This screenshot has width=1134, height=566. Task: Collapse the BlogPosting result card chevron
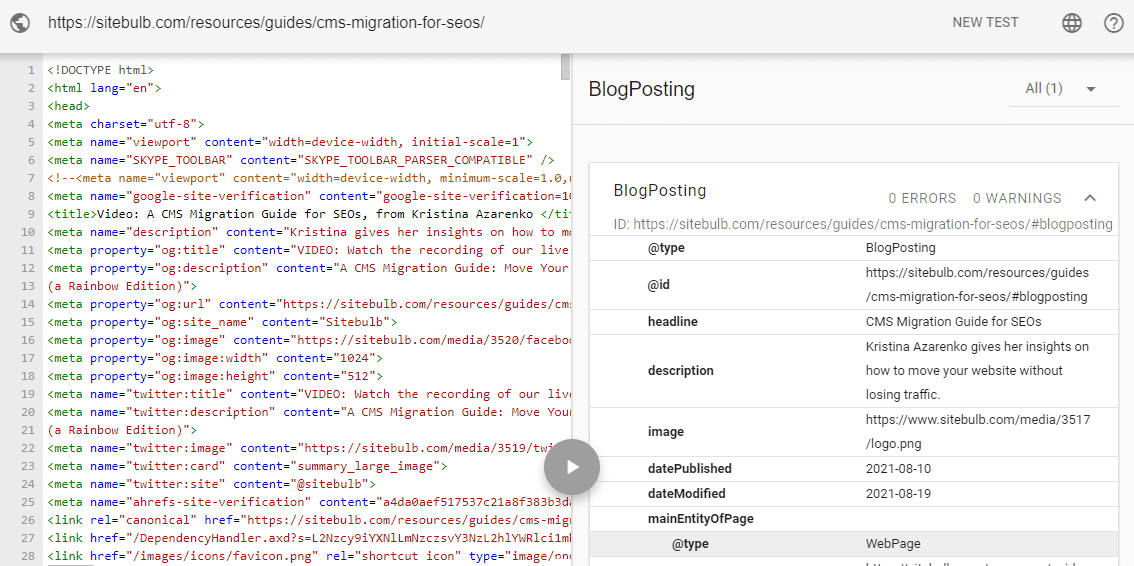click(1091, 198)
